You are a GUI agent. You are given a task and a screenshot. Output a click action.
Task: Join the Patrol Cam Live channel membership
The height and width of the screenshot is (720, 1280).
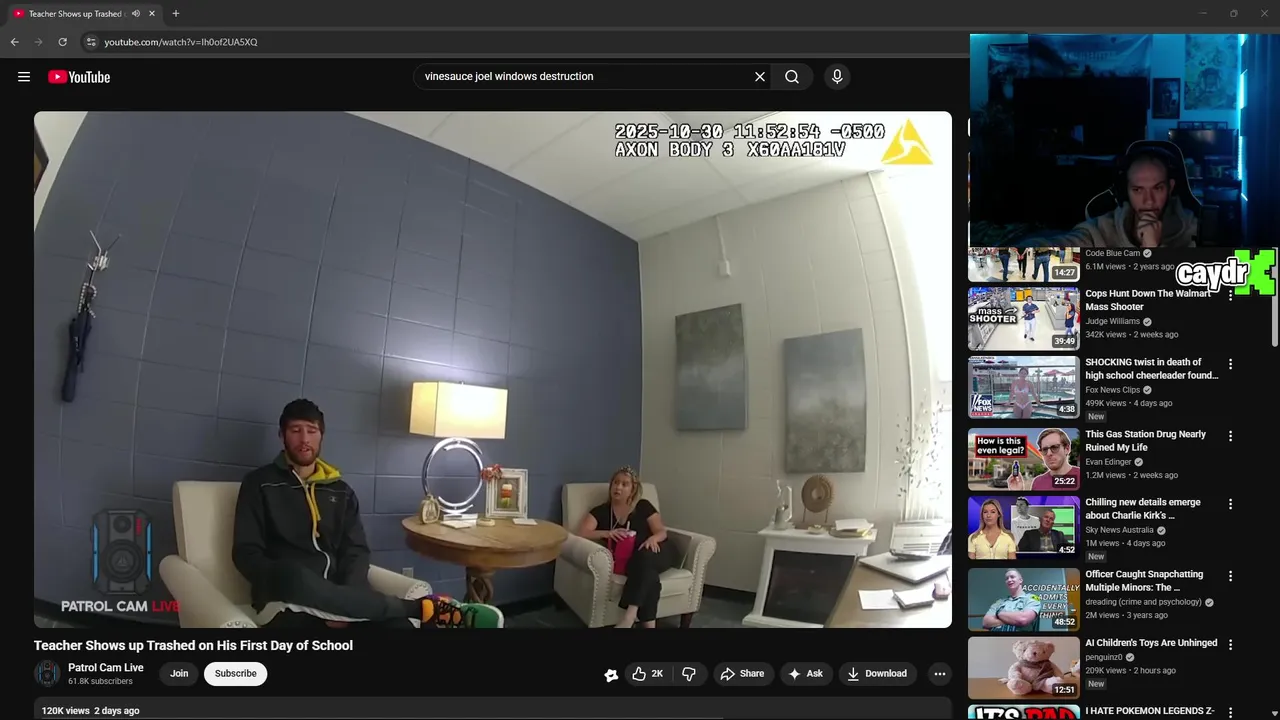(x=179, y=674)
